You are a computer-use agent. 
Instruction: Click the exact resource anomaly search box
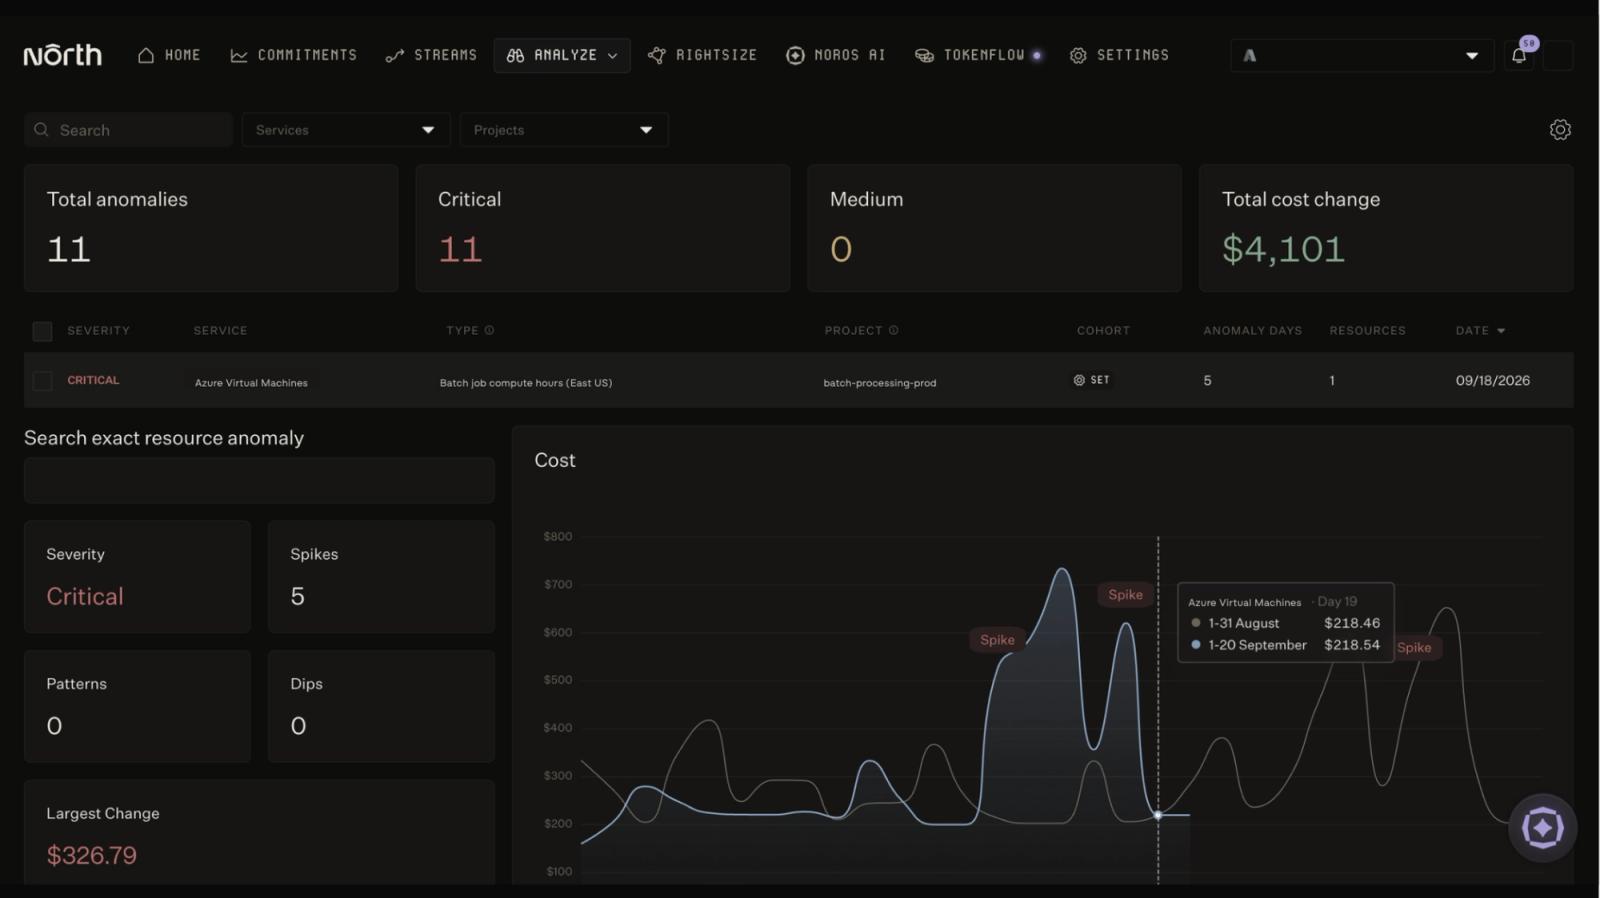259,480
